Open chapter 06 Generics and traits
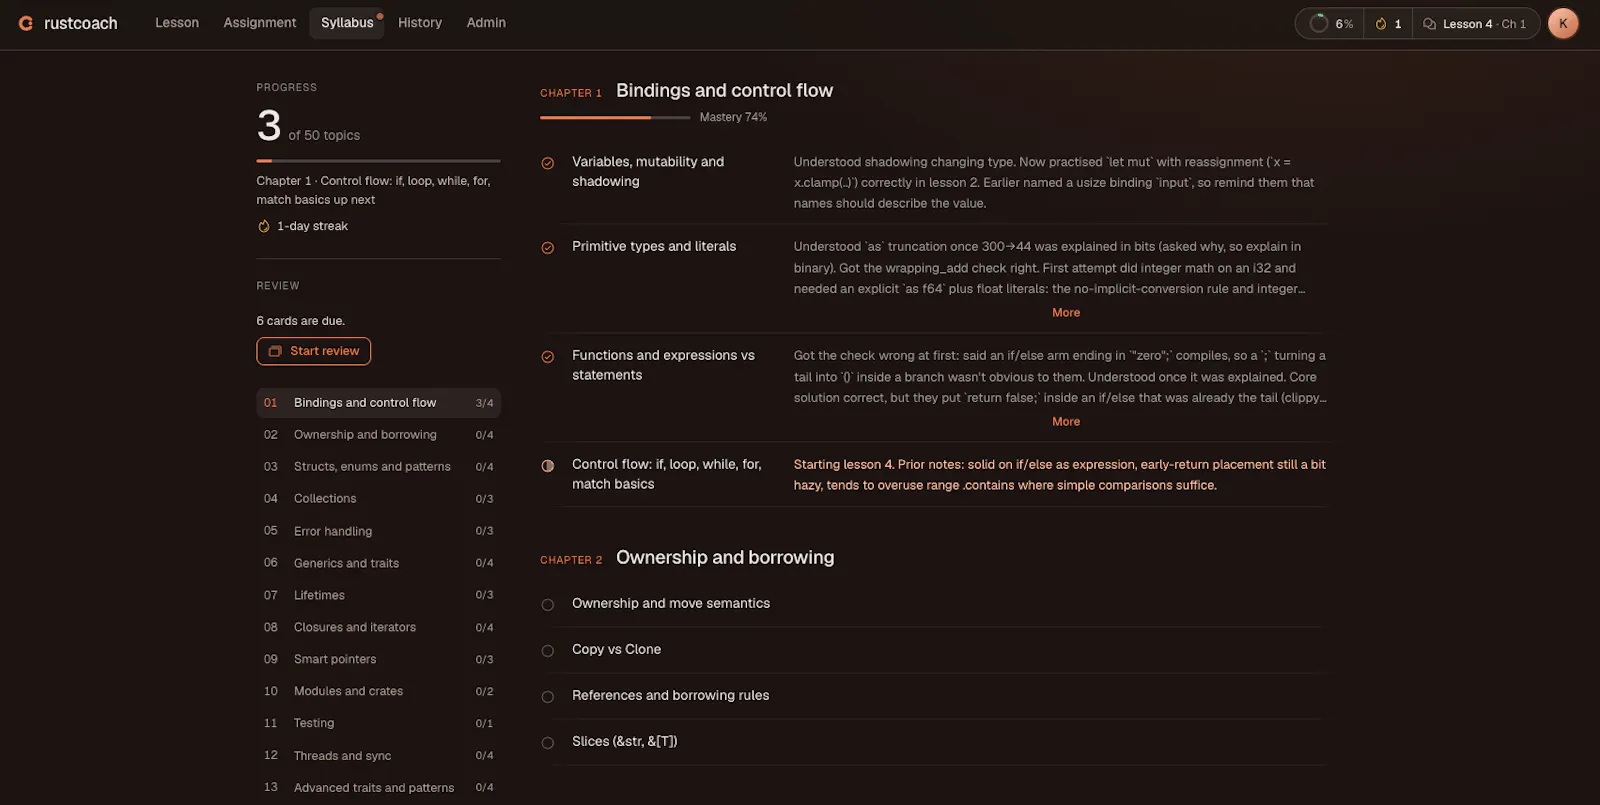Image resolution: width=1600 pixels, height=805 pixels. pyautogui.click(x=378, y=563)
